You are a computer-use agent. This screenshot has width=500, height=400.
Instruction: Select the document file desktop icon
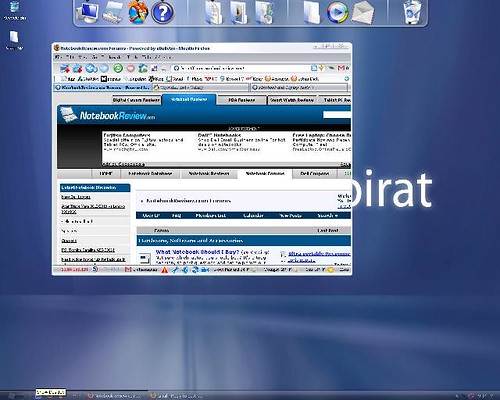coord(14,40)
